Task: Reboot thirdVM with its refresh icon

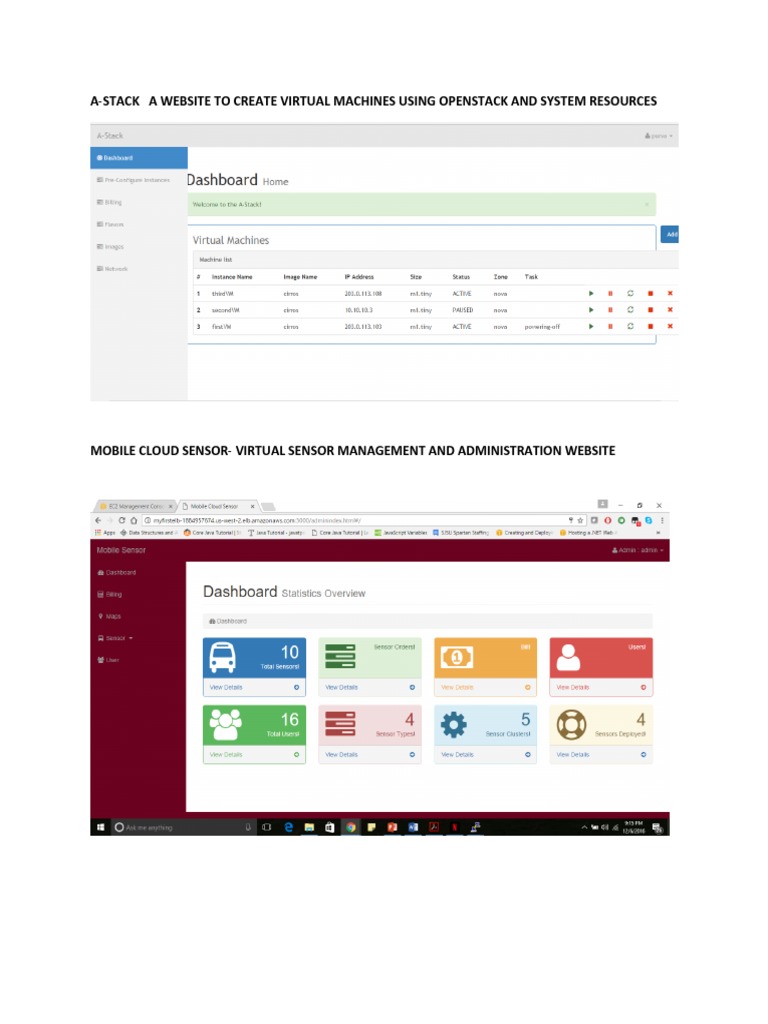Action: point(630,294)
